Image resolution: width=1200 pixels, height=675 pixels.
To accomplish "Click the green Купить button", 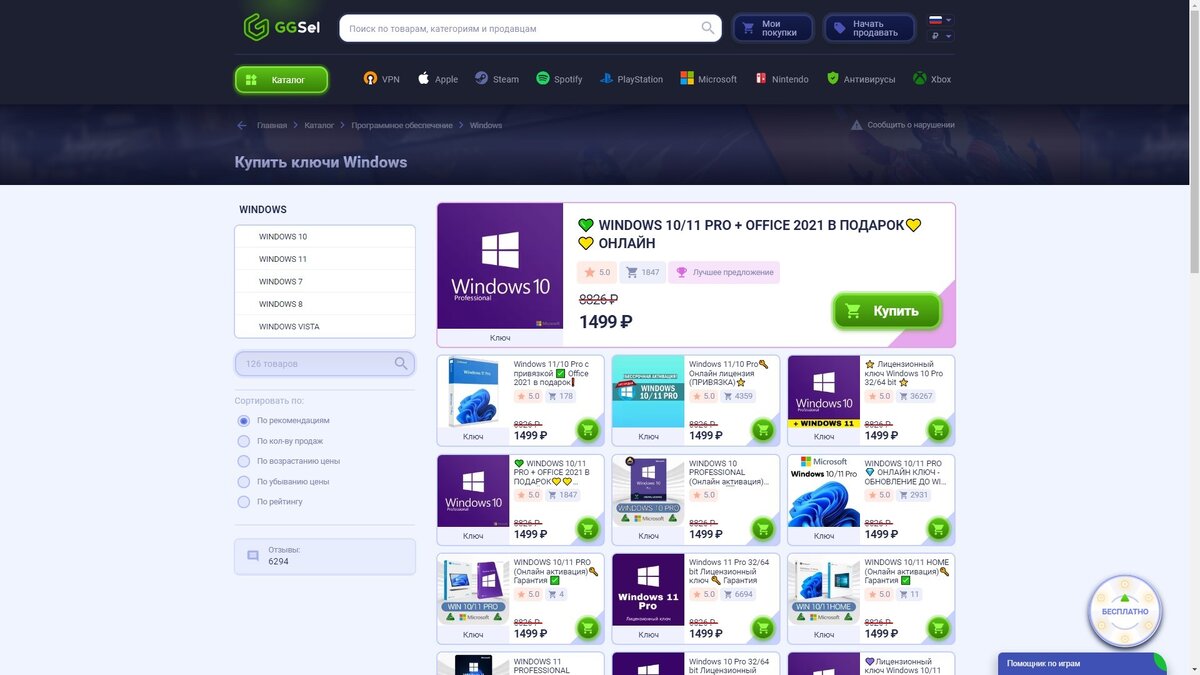I will [x=887, y=311].
